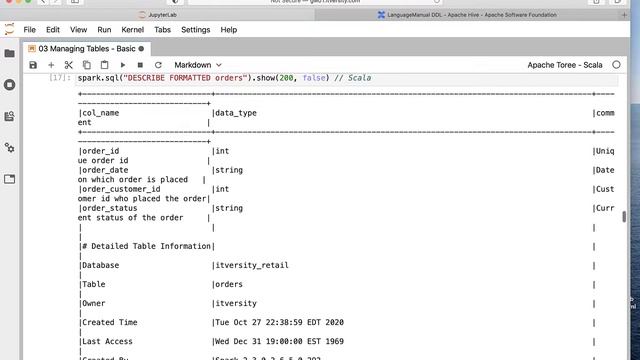Screen dimensions: 640x360
Task: Click the kernel status circle indicator
Action: 616,65
